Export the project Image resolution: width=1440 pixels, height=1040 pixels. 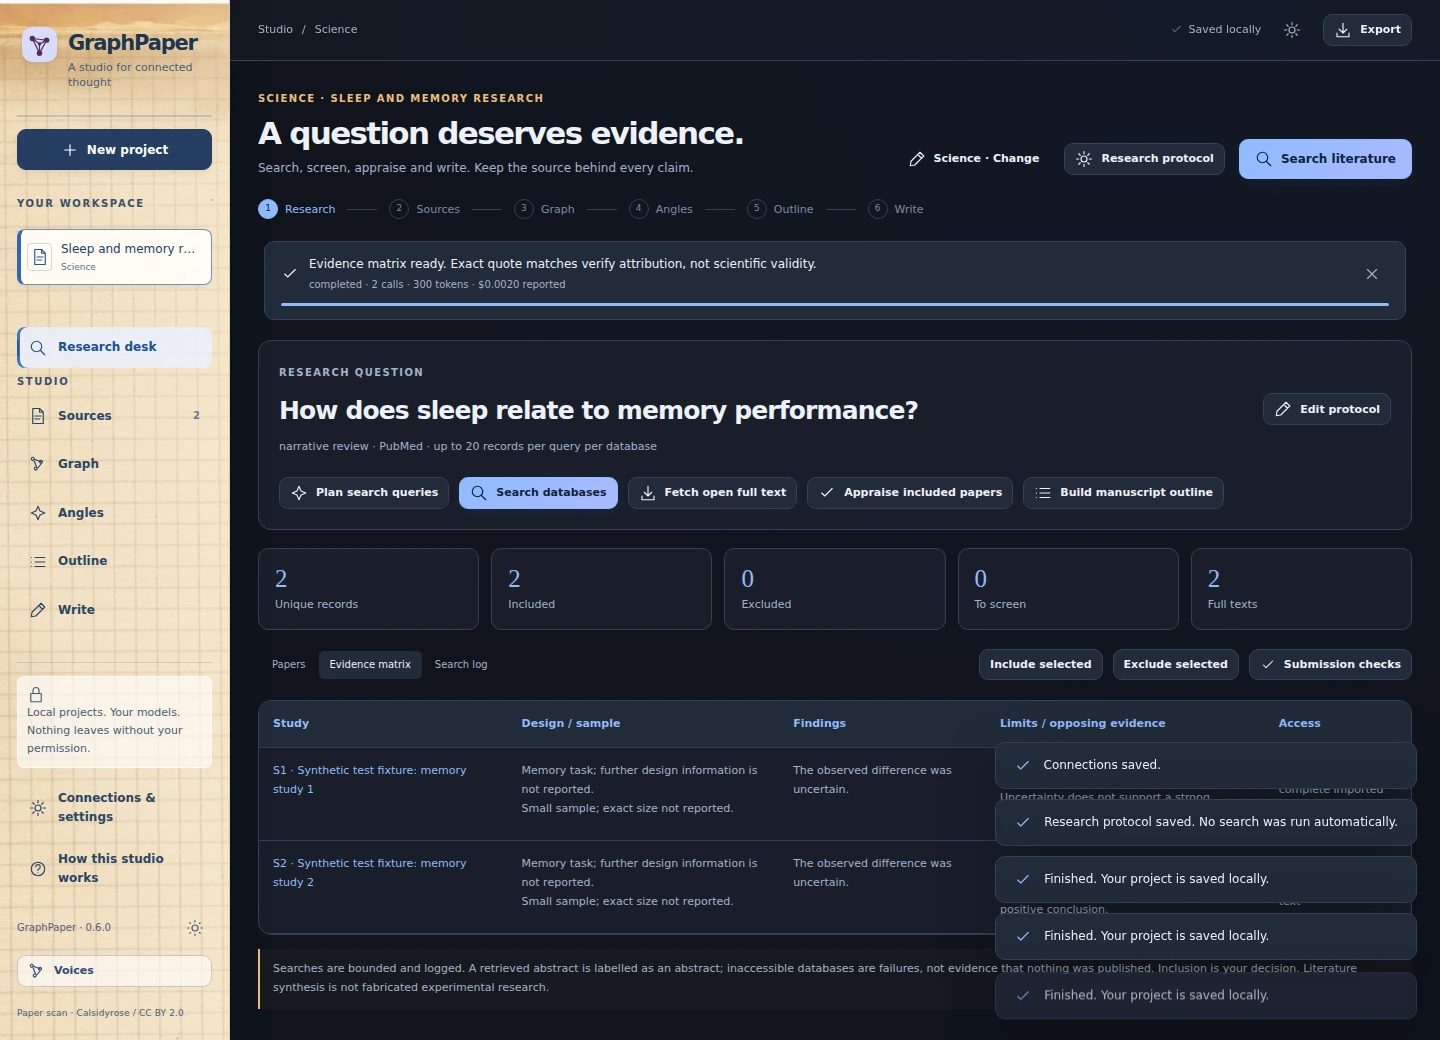[1367, 30]
